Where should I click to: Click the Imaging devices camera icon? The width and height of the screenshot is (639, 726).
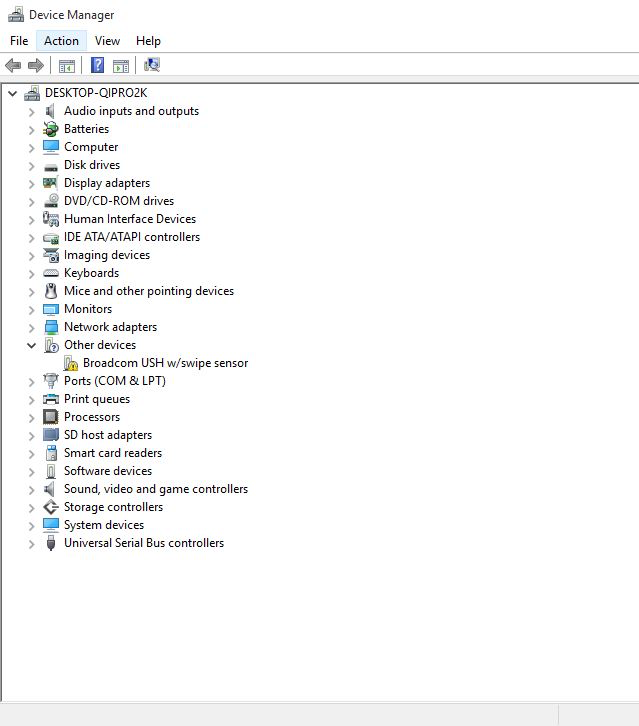tap(51, 255)
